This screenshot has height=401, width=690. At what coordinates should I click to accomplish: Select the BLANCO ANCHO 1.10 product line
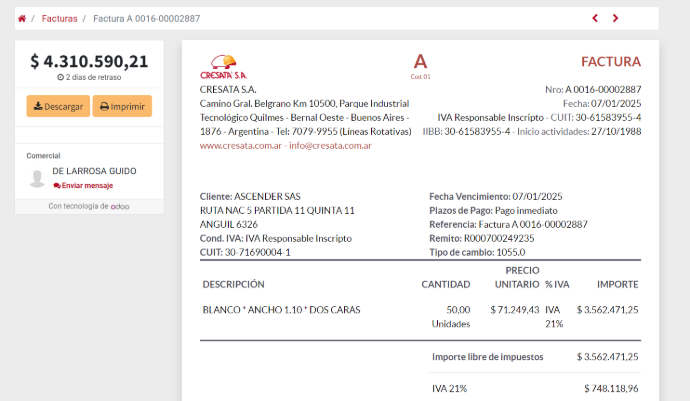coord(281,310)
